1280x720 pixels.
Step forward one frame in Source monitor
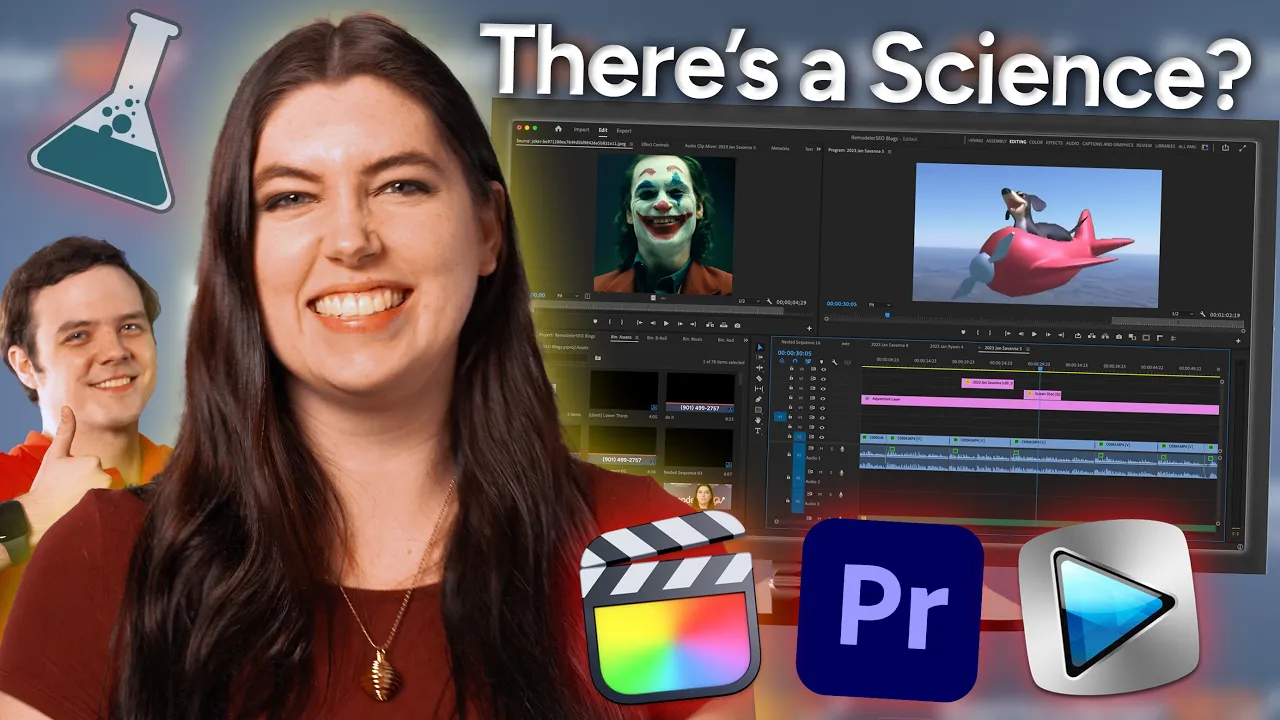coord(680,324)
